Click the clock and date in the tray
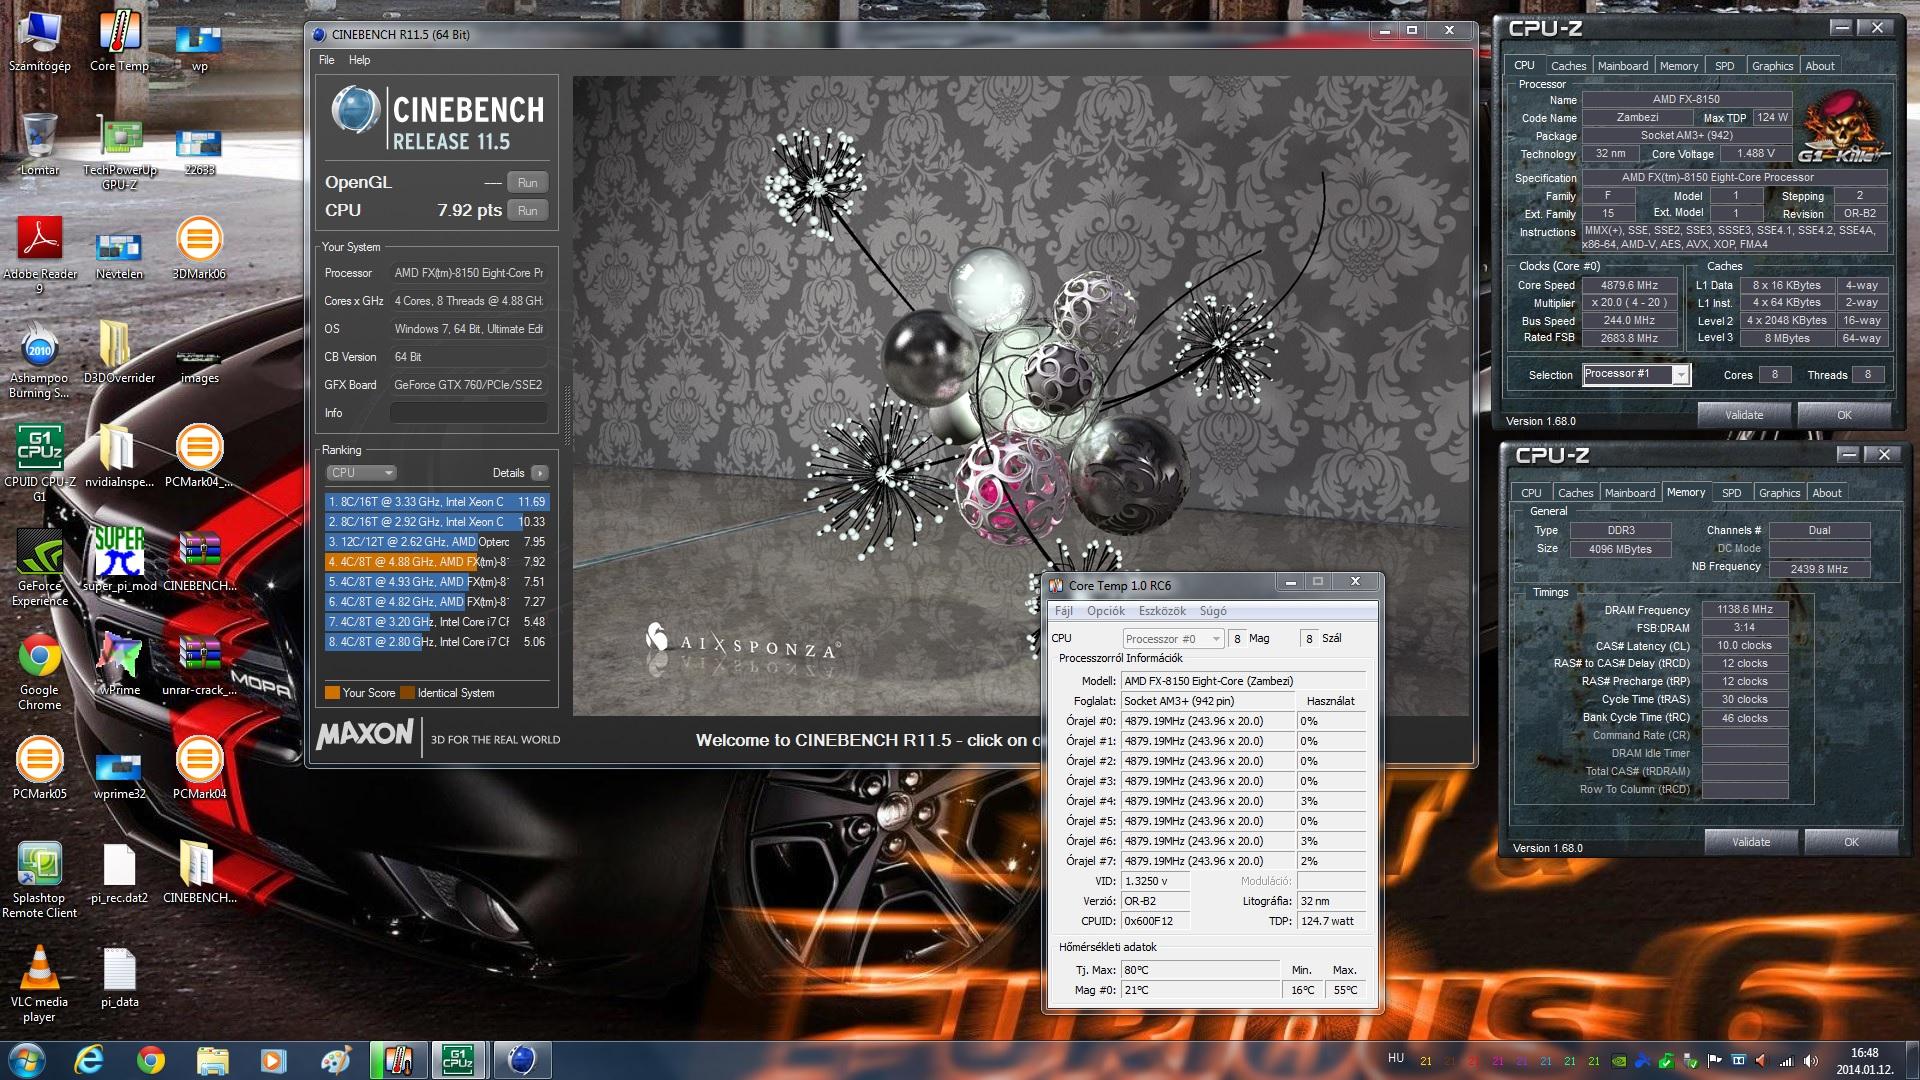Screen dimensions: 1920x1080 point(1864,1060)
